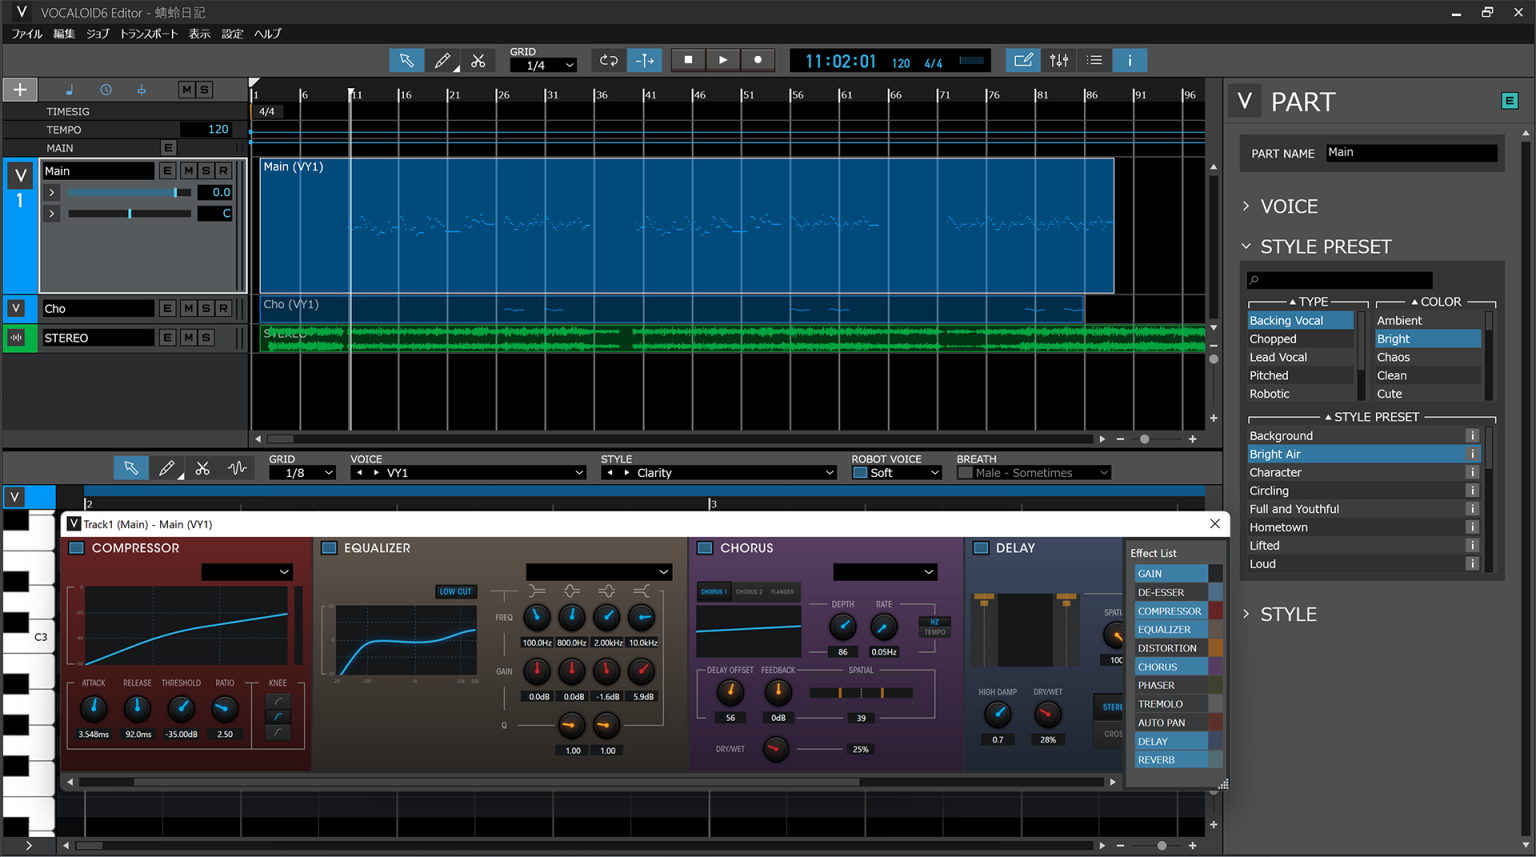
Task: Click the metronome clock icon above the tracks
Action: (x=106, y=90)
